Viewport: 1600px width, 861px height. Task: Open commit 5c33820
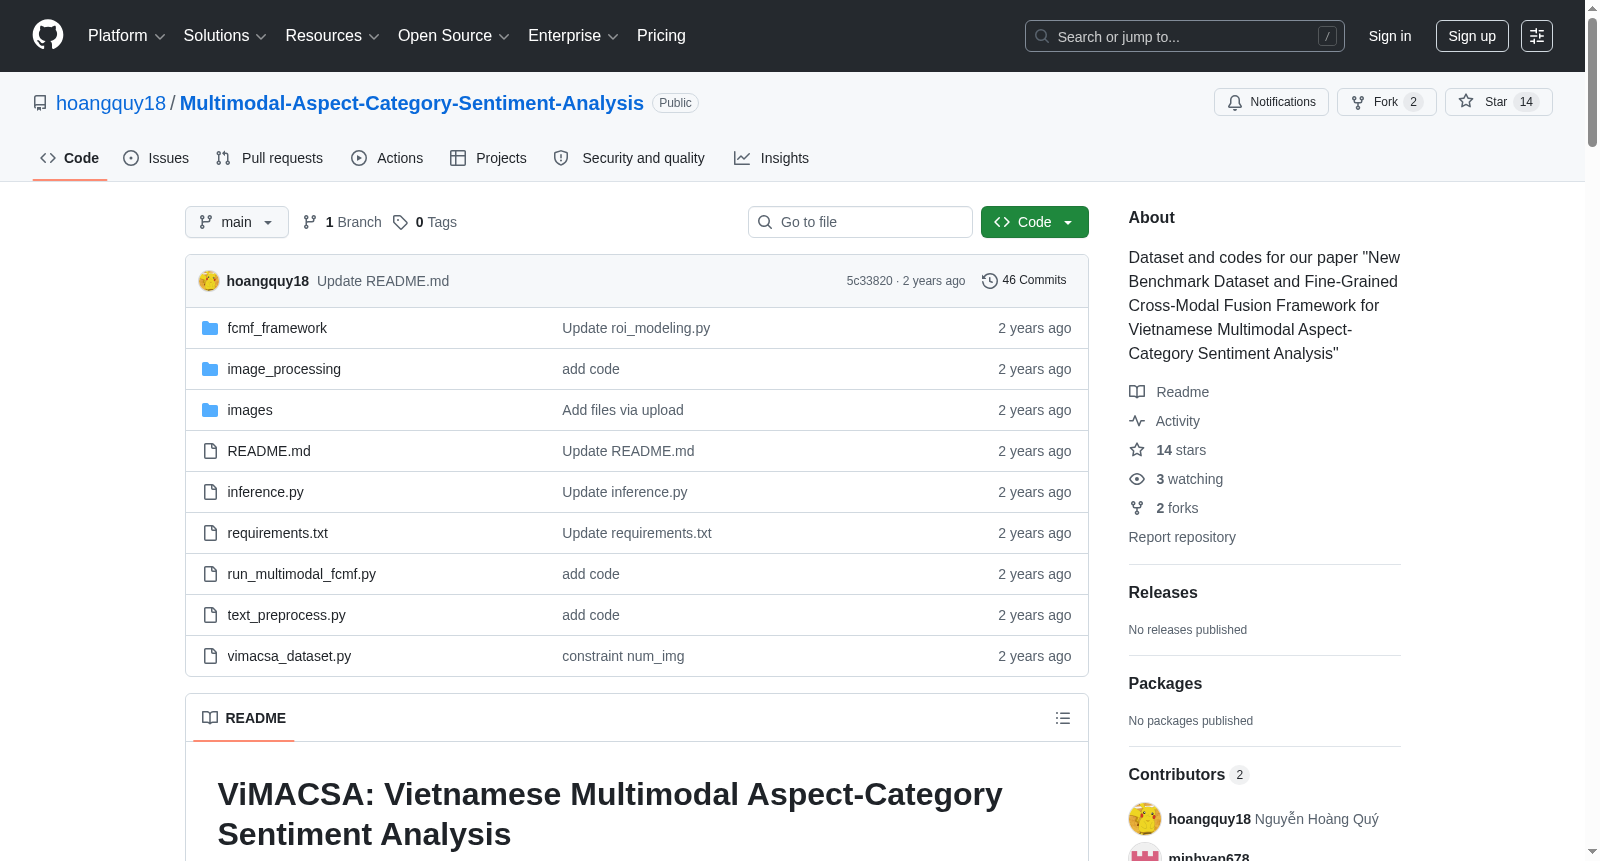[x=870, y=281]
